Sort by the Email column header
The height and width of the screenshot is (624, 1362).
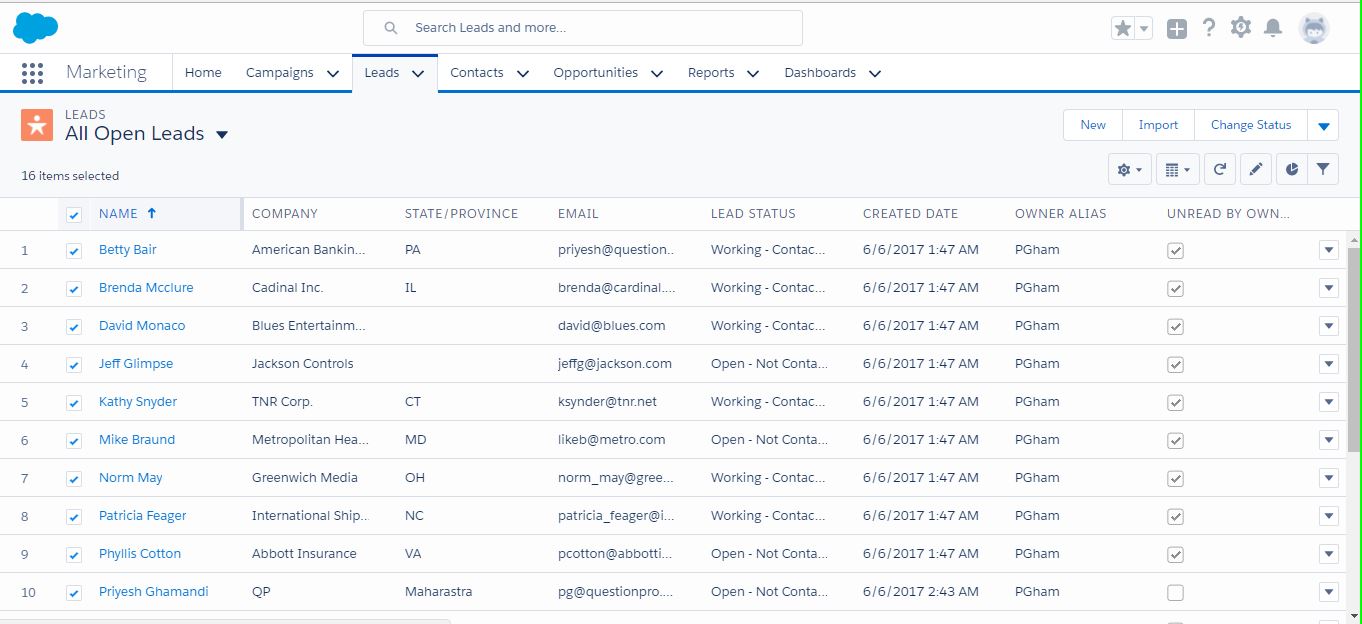tap(578, 214)
